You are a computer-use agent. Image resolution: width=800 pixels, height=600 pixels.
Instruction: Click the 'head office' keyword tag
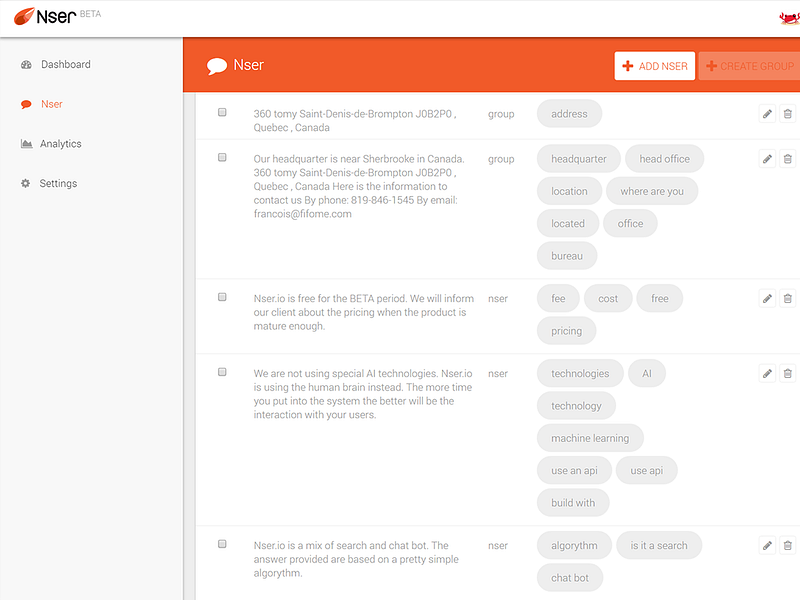[664, 159]
